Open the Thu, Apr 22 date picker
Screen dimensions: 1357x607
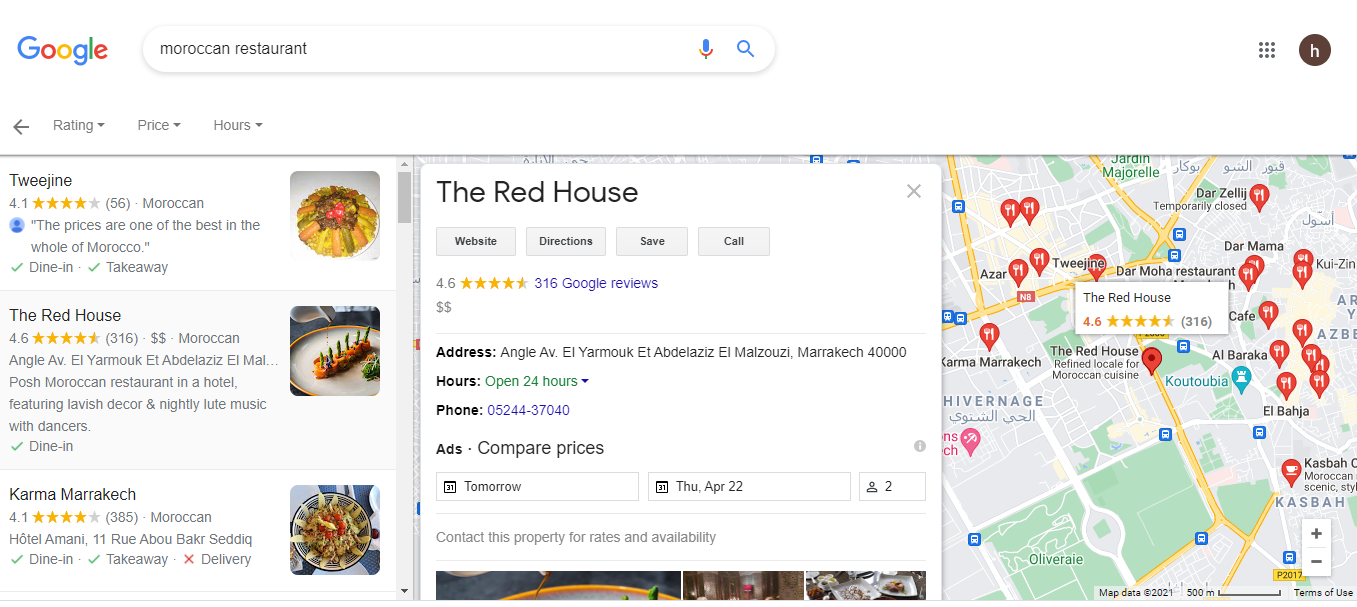coord(749,487)
